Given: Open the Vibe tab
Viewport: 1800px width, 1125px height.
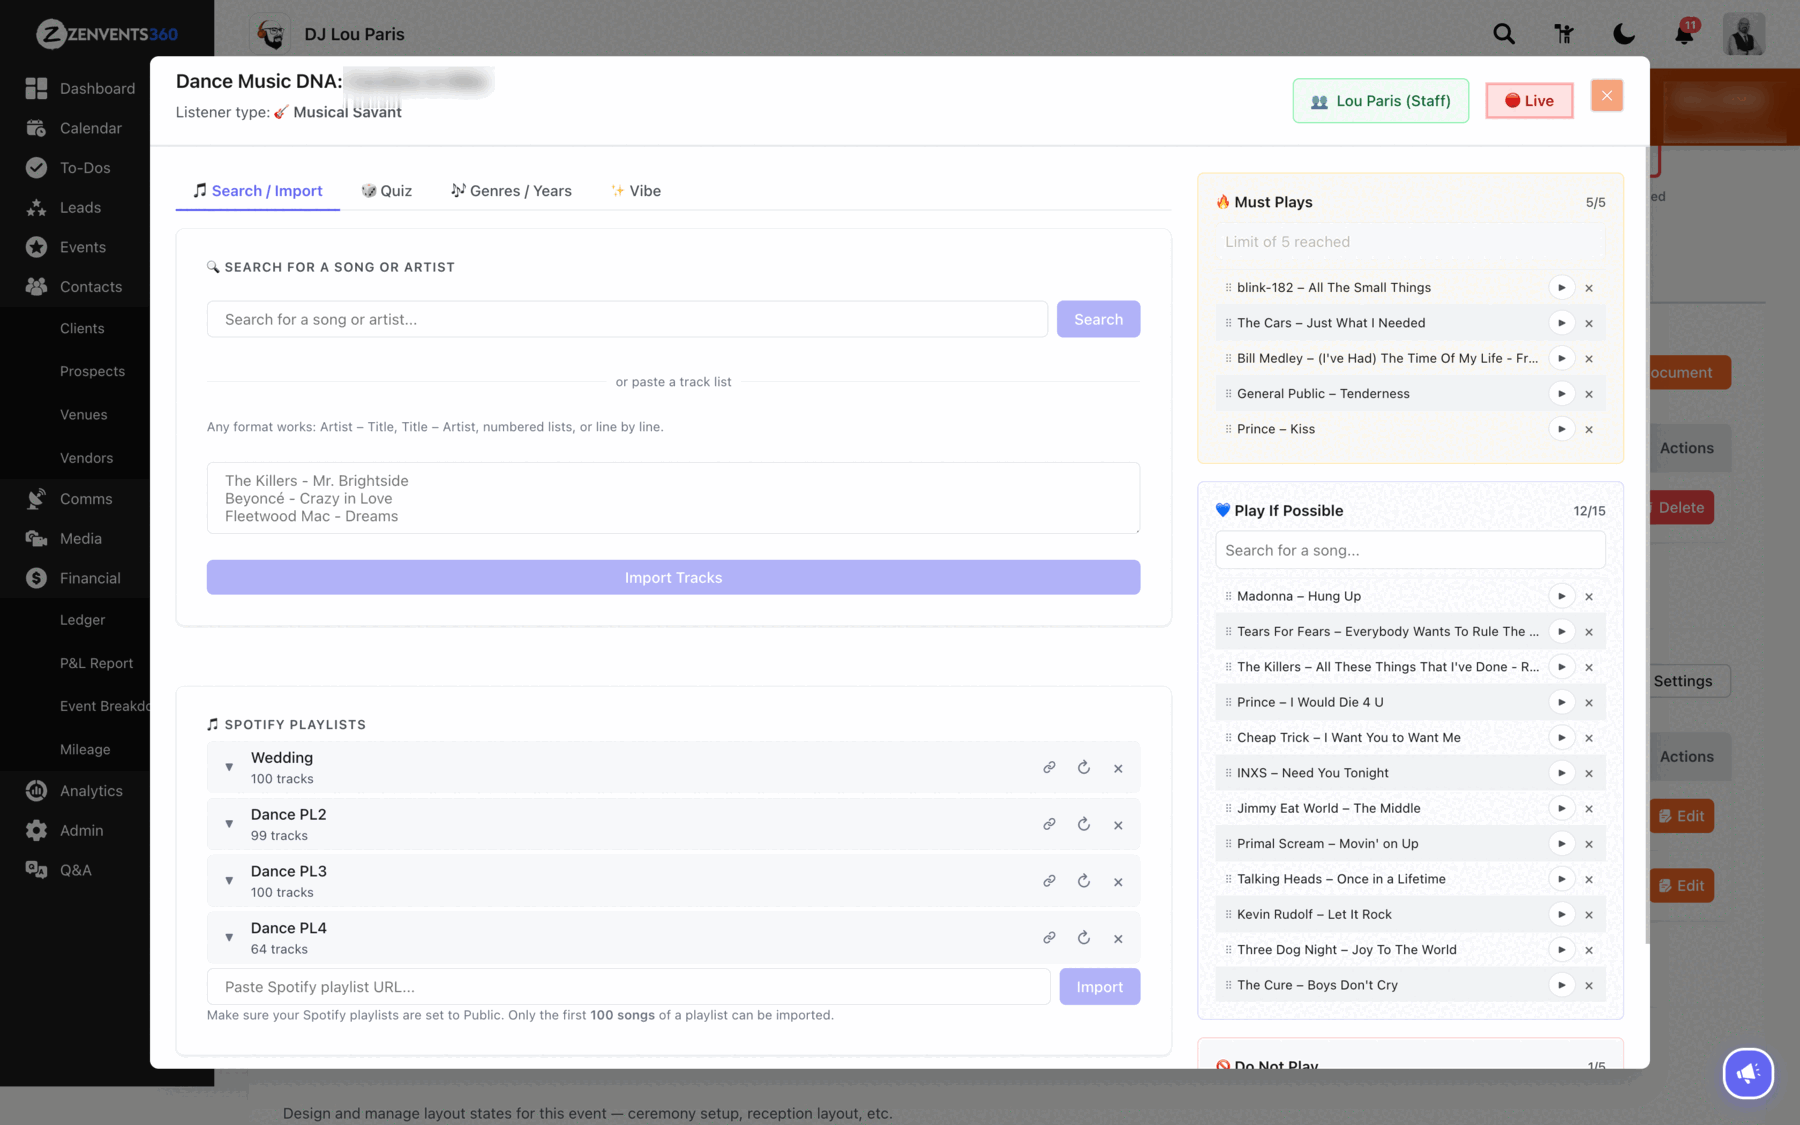Looking at the screenshot, I should 636,191.
